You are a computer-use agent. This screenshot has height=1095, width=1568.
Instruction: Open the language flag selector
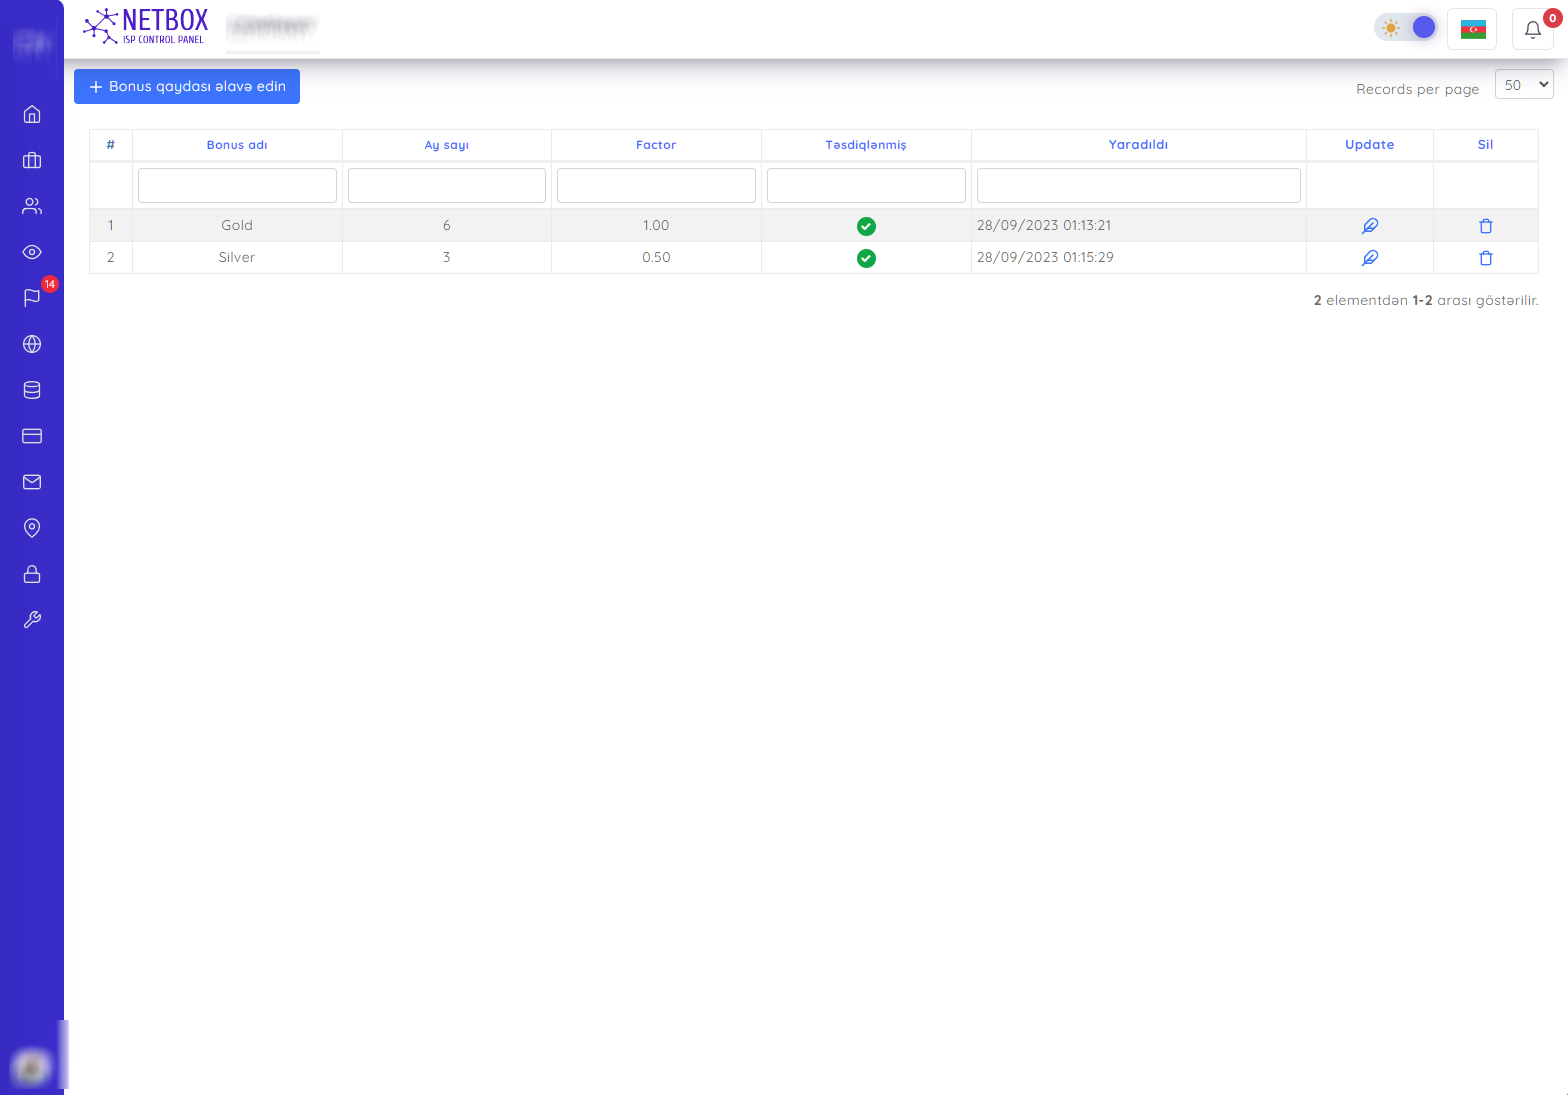coord(1472,29)
